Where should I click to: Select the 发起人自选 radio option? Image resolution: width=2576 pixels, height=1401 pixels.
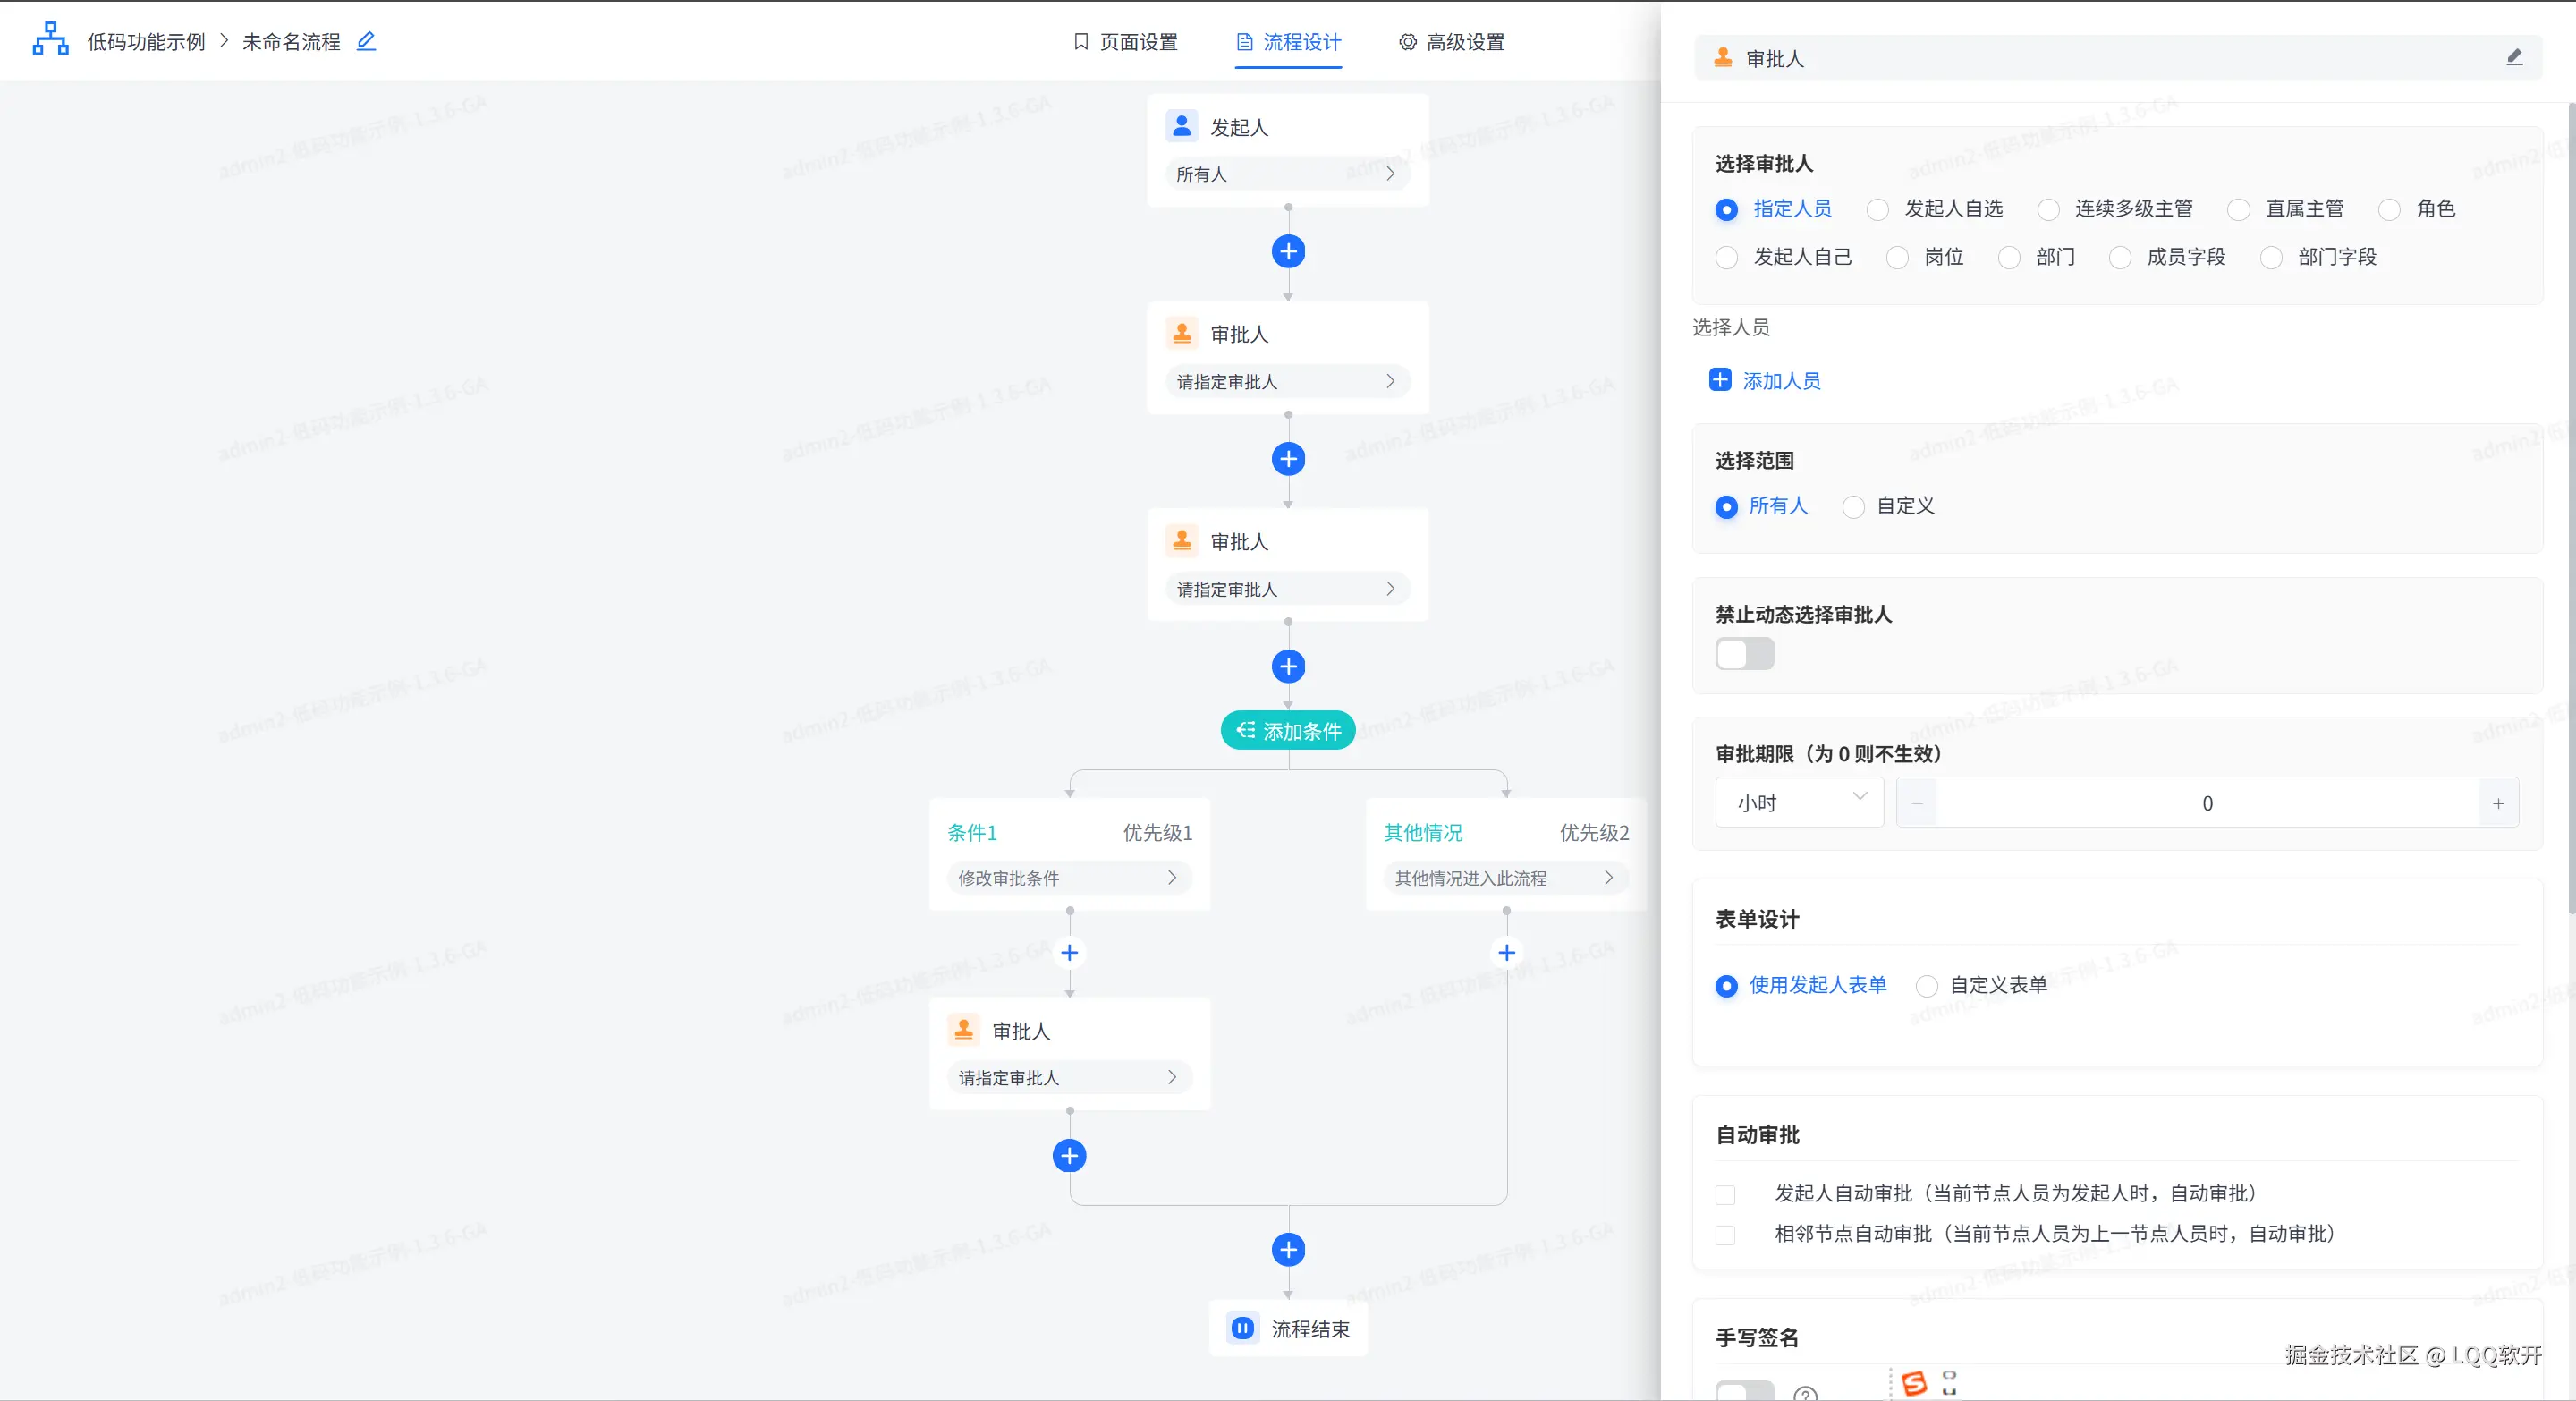tap(1878, 210)
